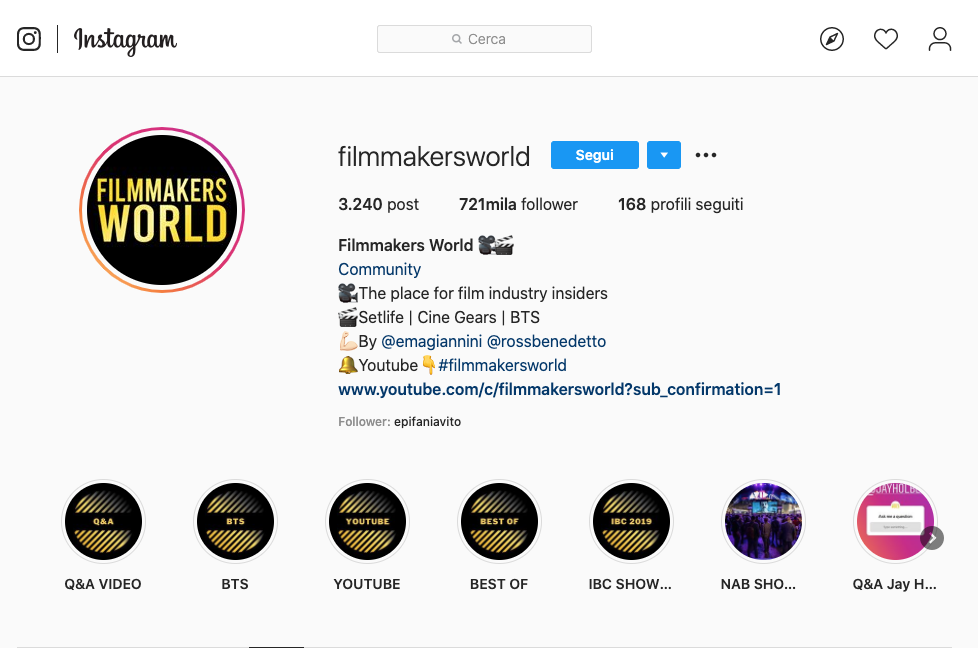Open the Instagram wordmark home link
978x648 pixels.
[125, 41]
